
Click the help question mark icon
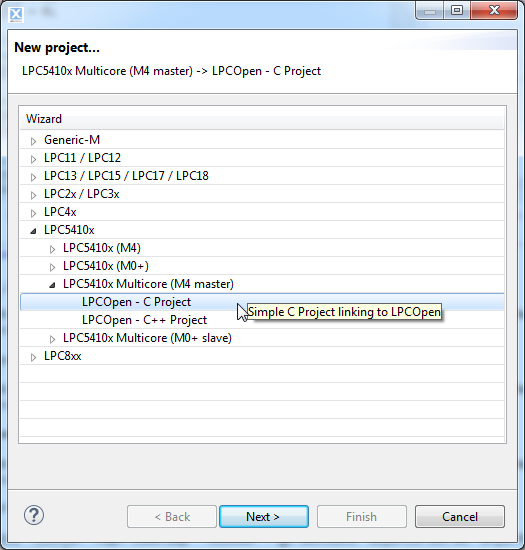34,516
